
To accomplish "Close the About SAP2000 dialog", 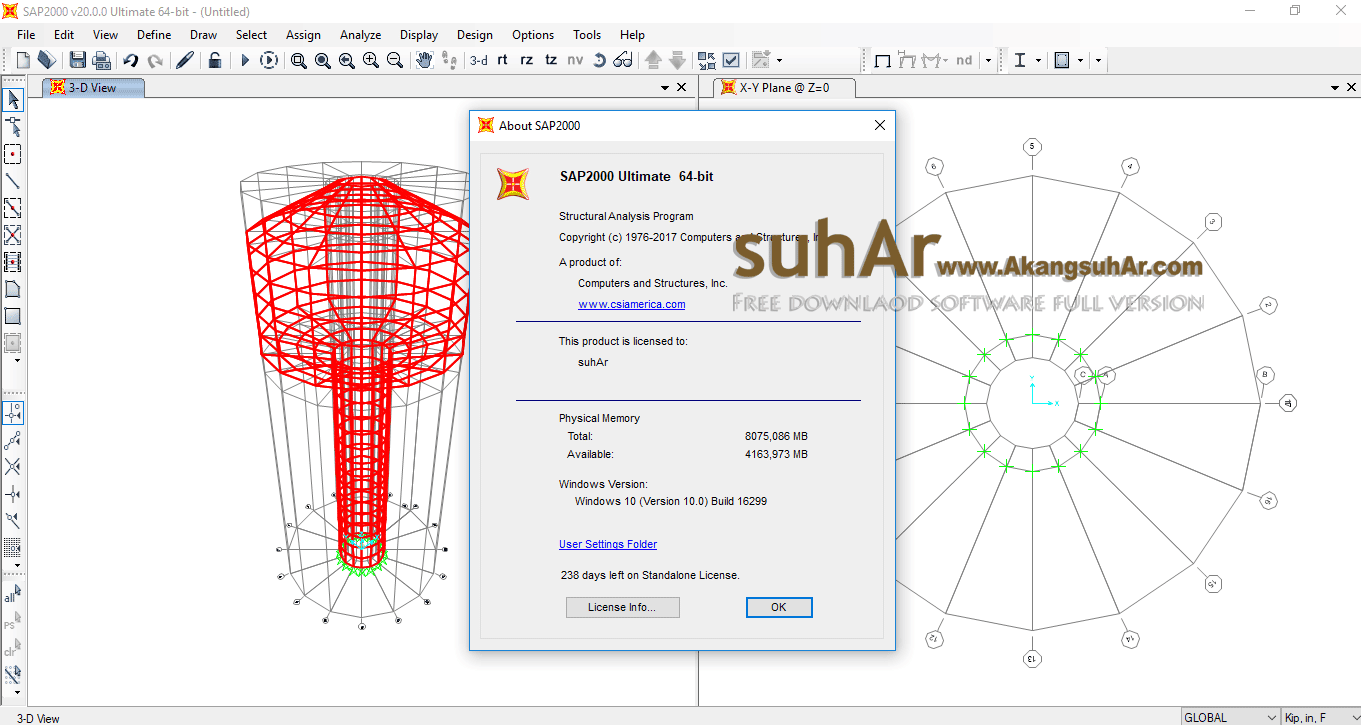I will [x=880, y=126].
